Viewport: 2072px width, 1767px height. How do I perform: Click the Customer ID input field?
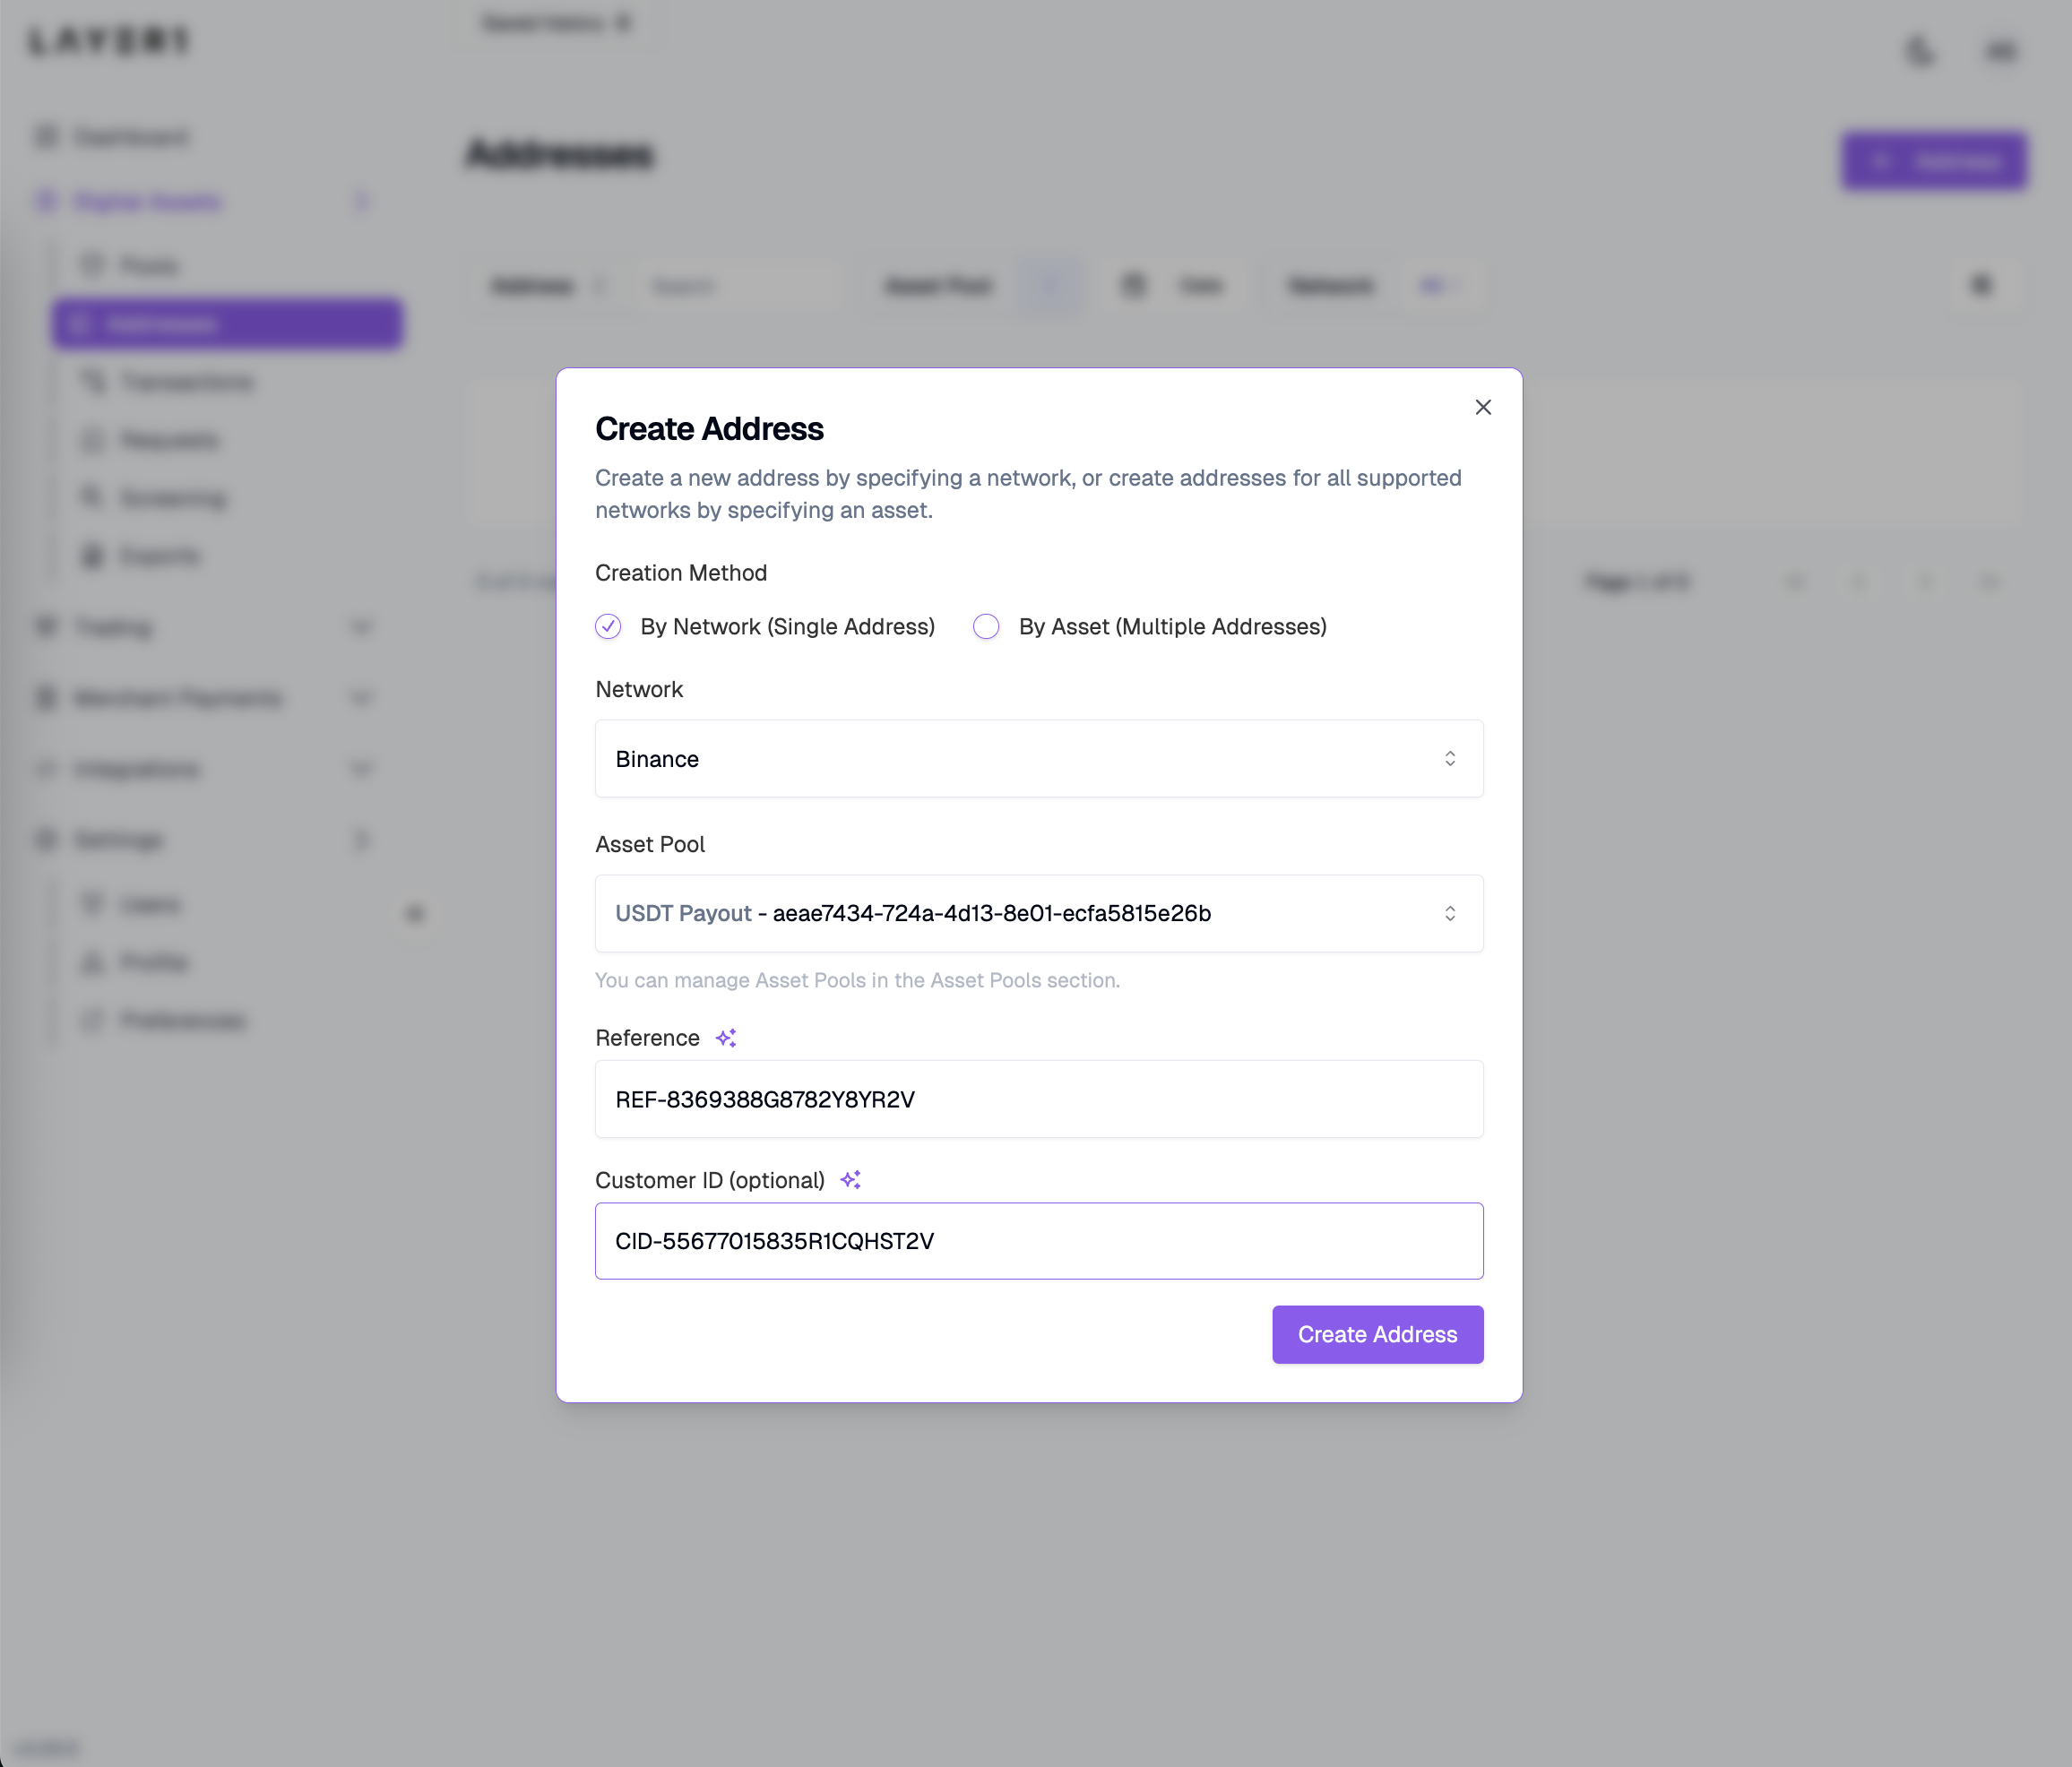tap(1038, 1241)
